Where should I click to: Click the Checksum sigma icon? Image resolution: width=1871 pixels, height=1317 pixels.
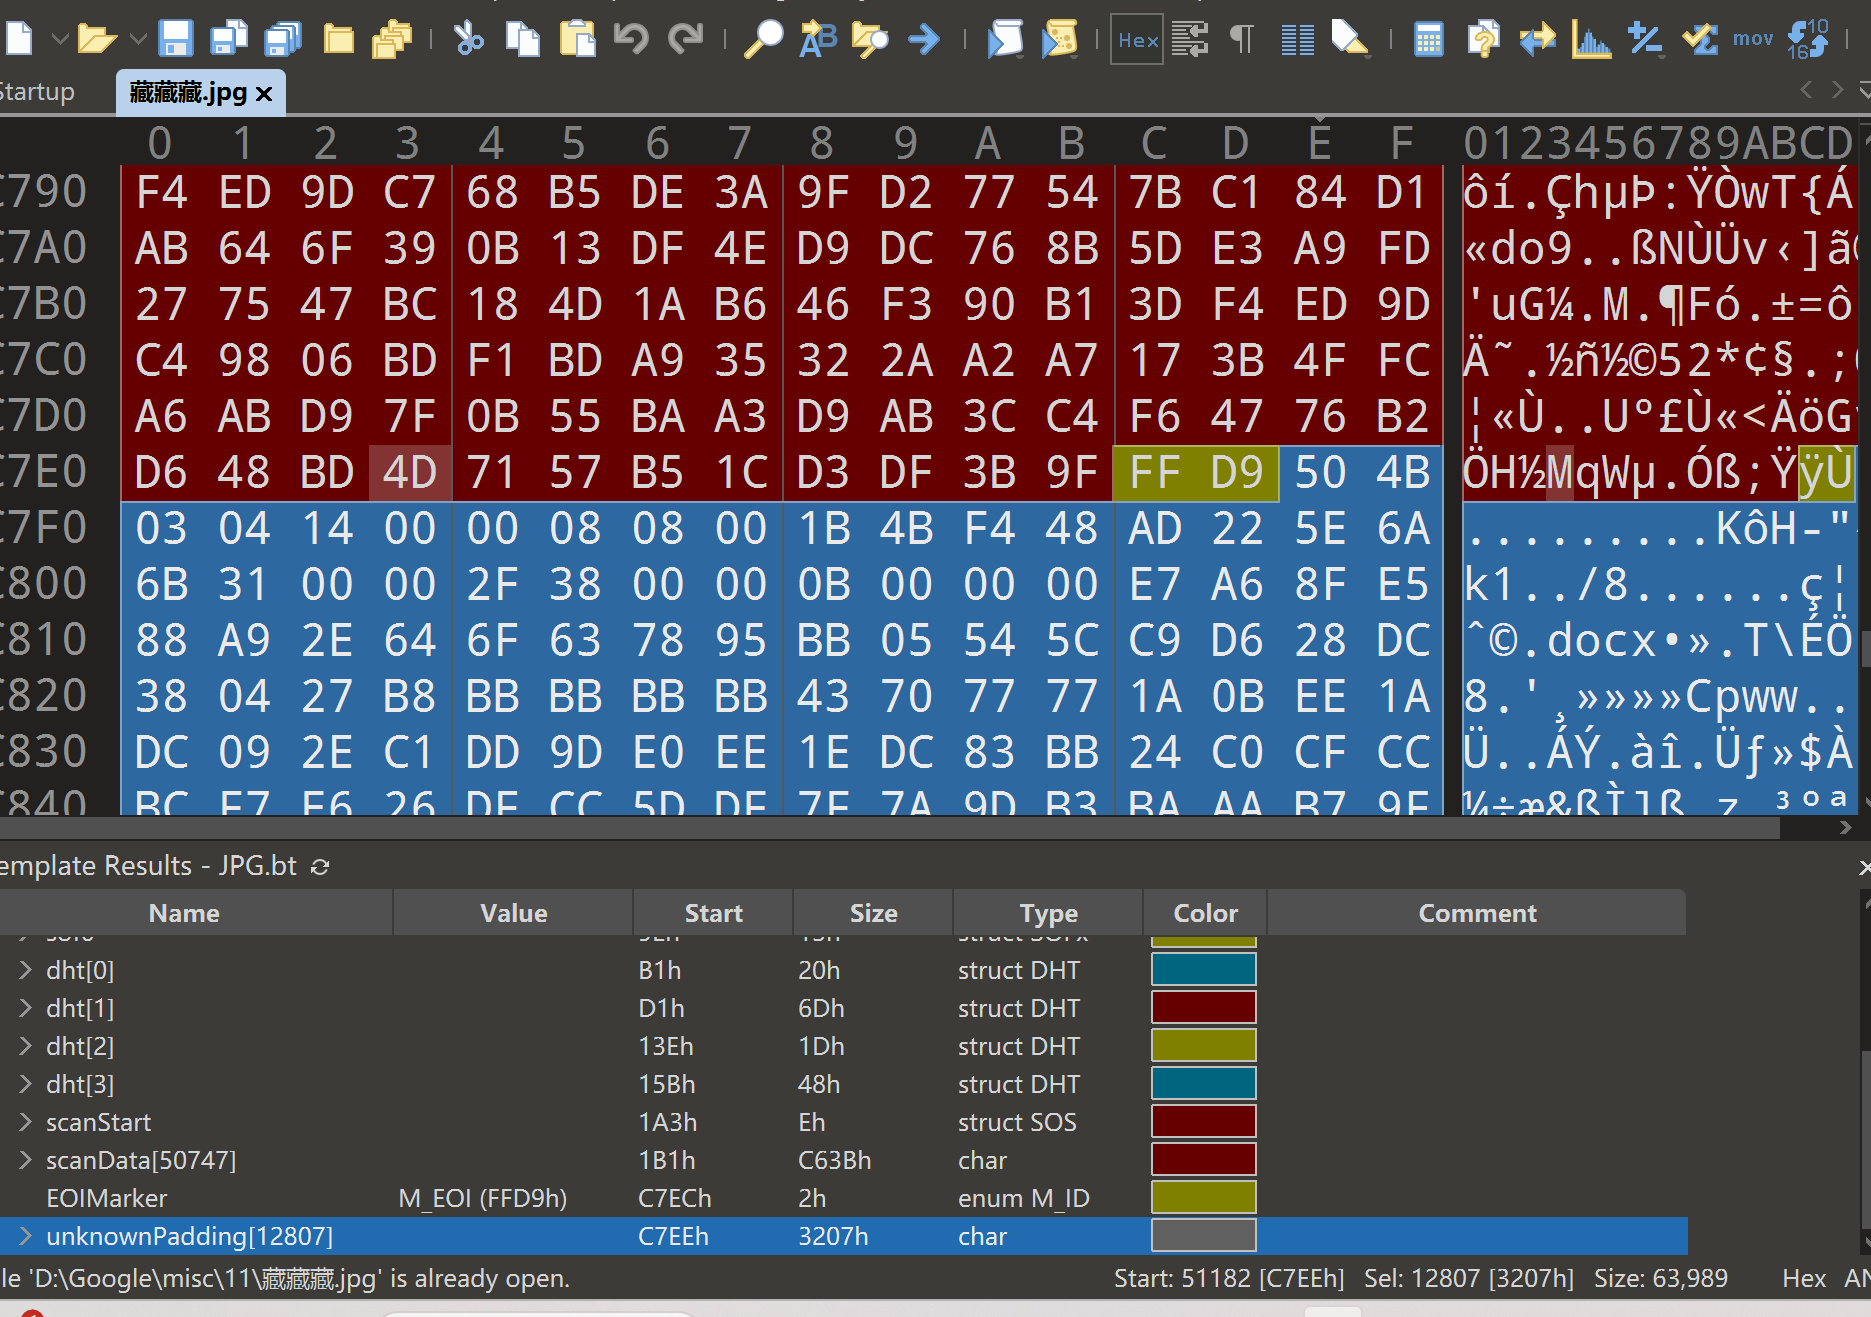pos(1700,39)
